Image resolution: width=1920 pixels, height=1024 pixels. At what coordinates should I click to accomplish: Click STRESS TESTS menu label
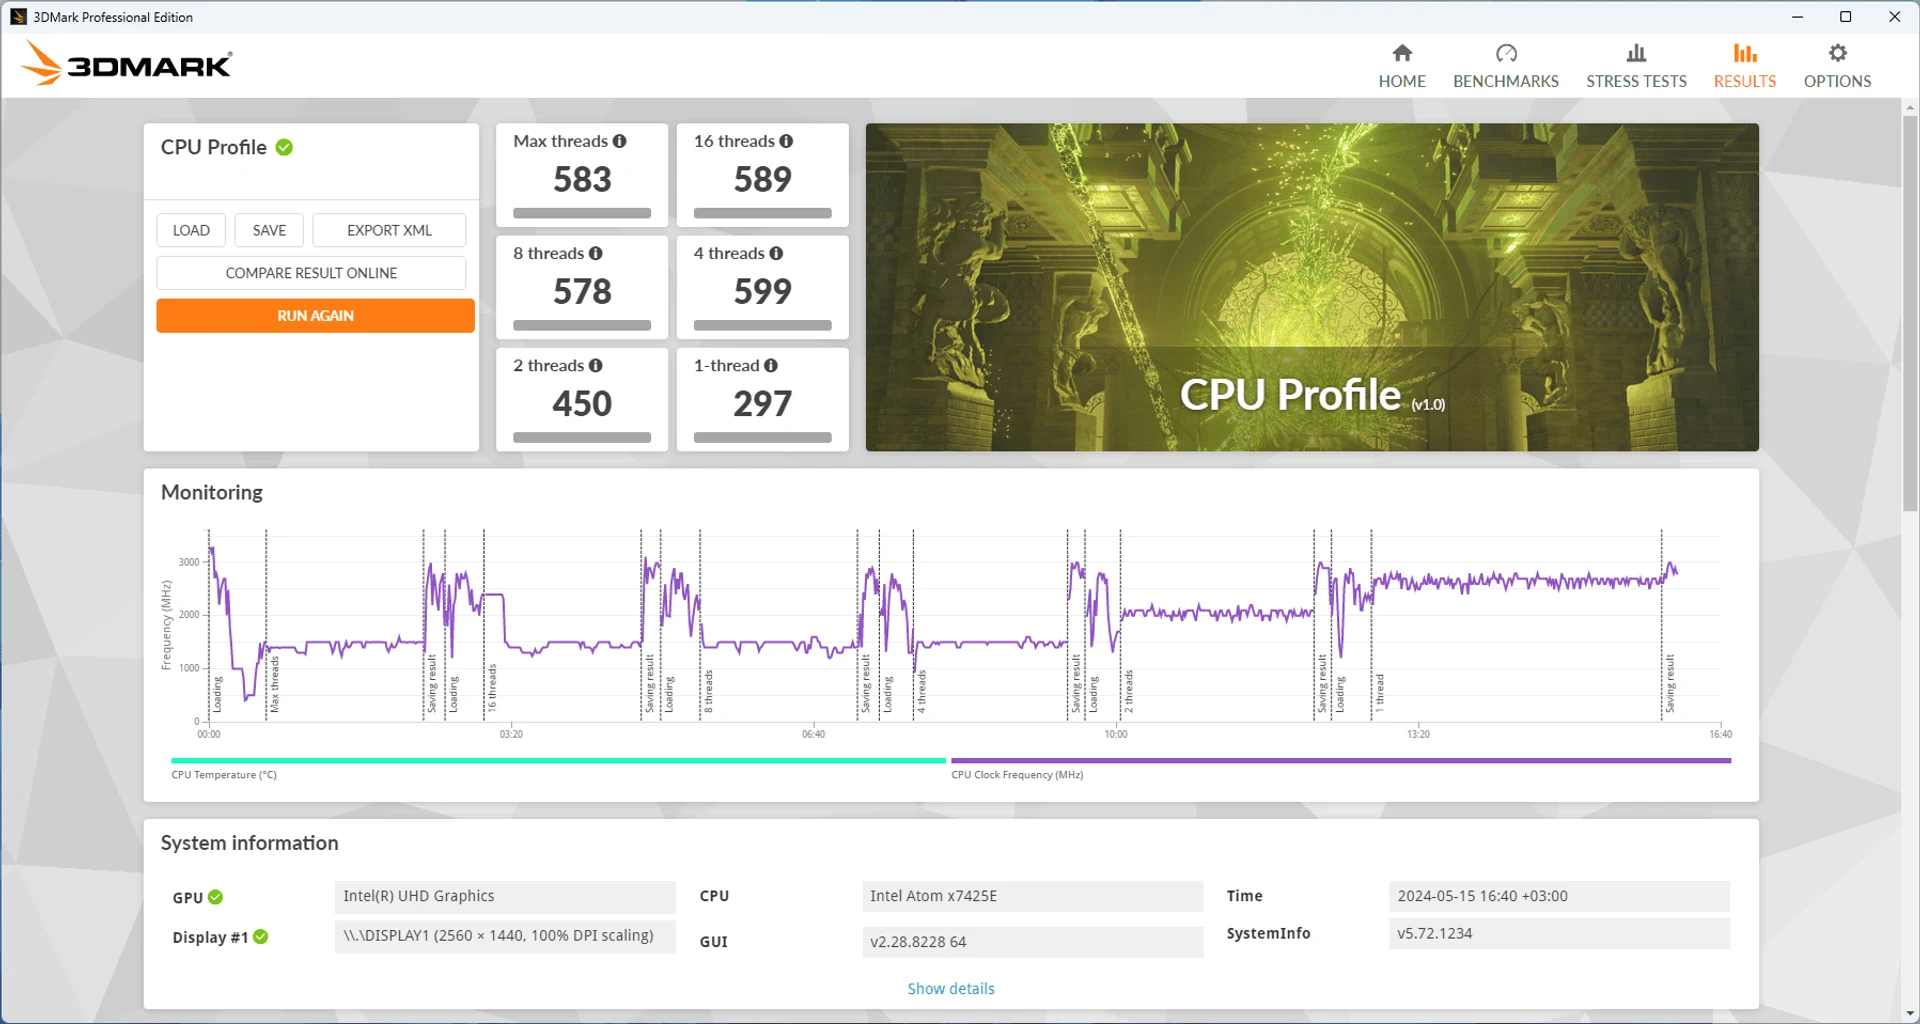coord(1636,82)
